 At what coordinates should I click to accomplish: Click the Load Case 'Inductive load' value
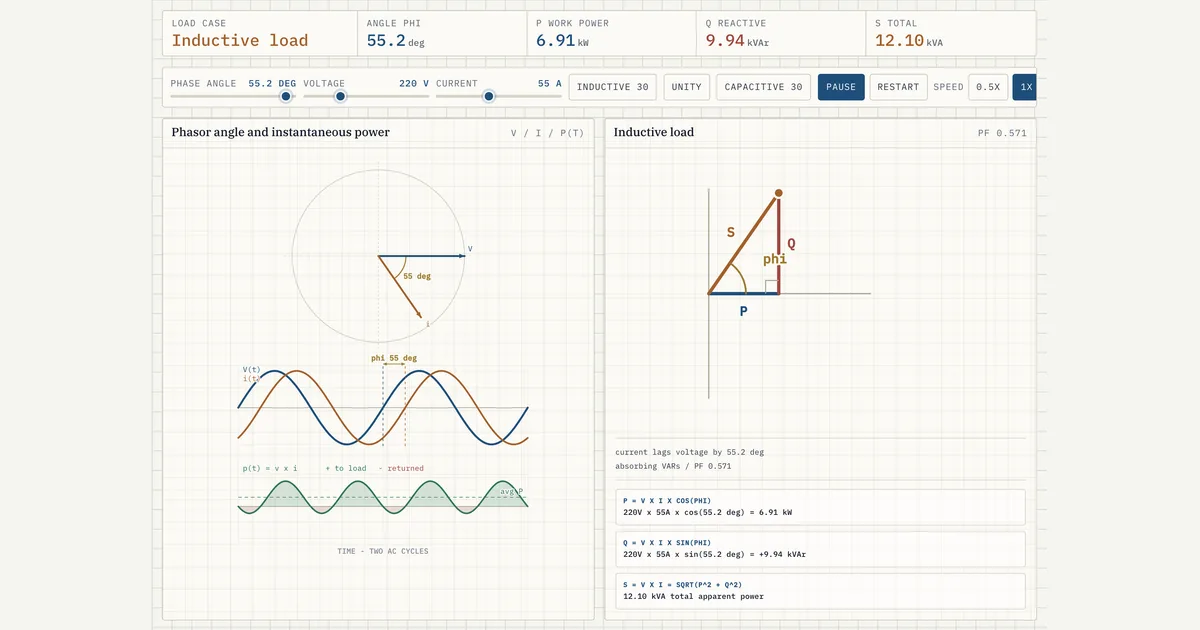[x=240, y=41]
